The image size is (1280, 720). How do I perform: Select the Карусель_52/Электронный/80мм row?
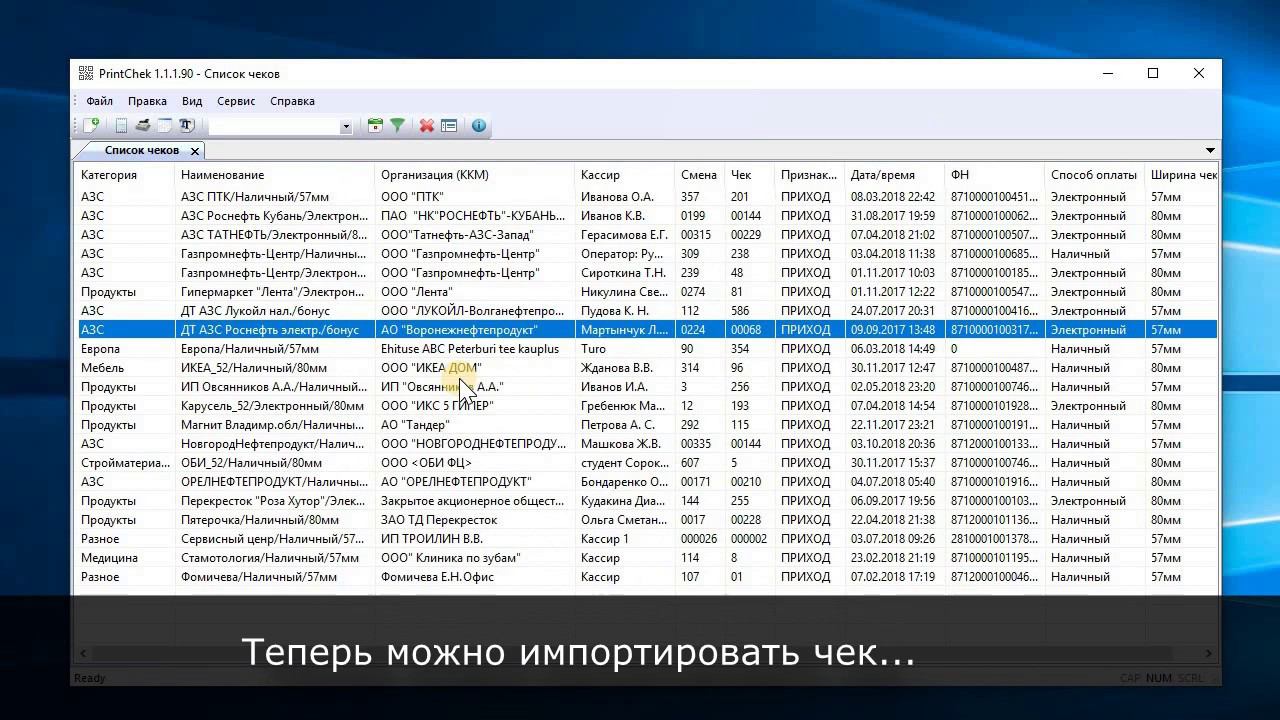tap(646, 406)
